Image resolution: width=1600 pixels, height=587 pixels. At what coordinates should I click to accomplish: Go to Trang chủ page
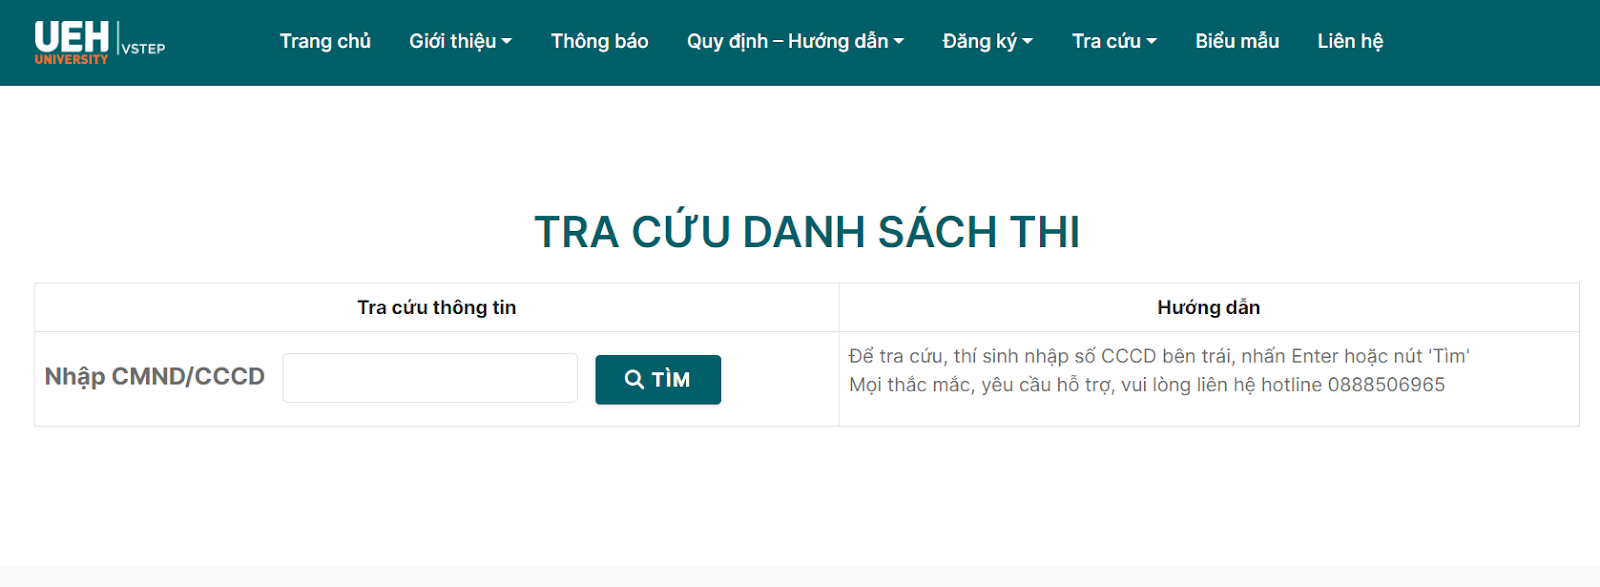(x=325, y=41)
